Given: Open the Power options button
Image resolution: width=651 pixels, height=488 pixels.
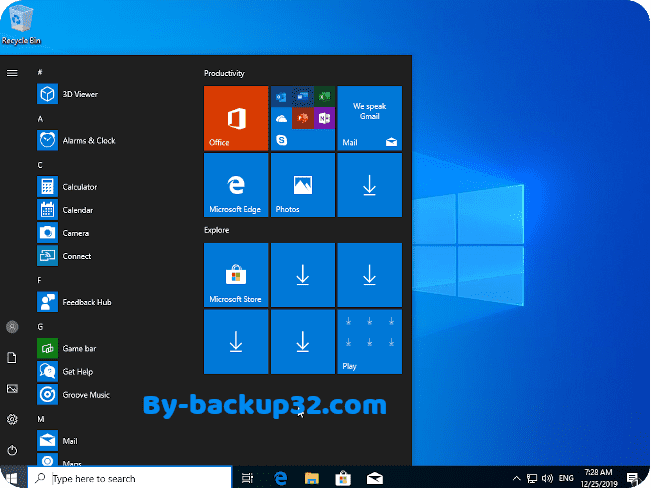Looking at the screenshot, I should (12, 450).
